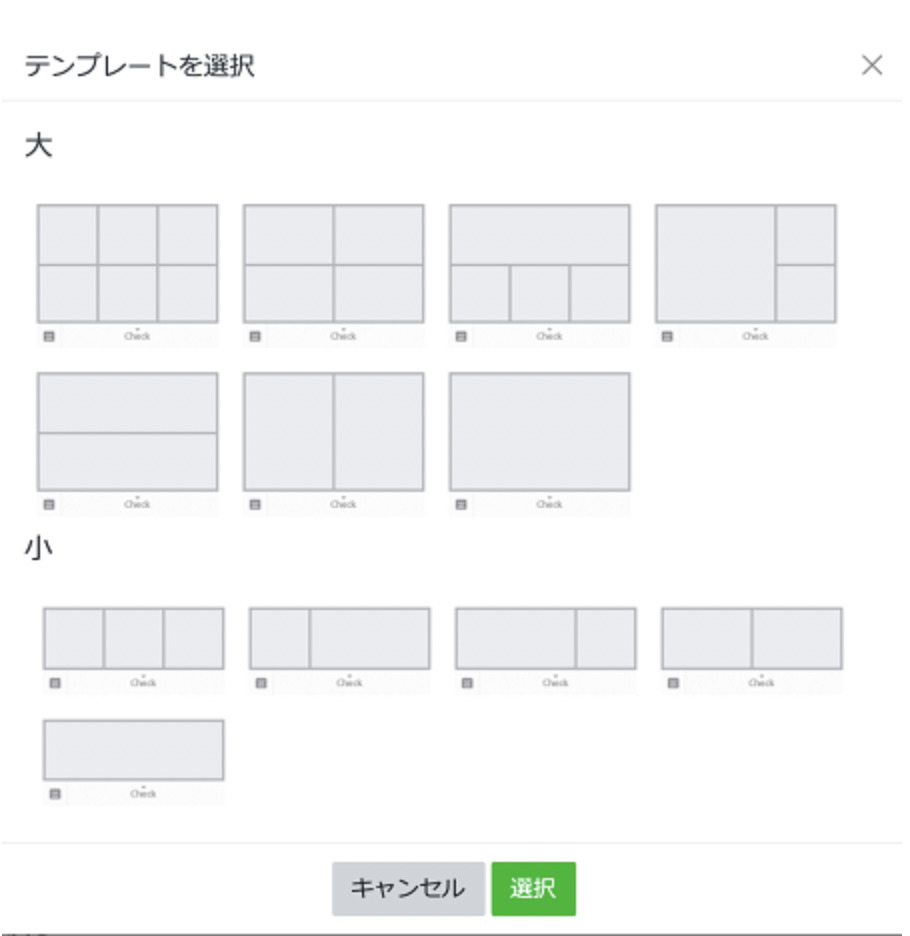Click small icon under single-panel large template

click(x=461, y=505)
